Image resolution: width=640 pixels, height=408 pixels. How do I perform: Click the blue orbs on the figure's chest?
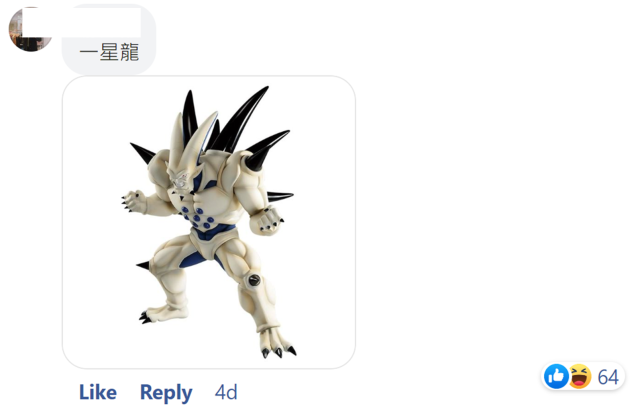(198, 217)
